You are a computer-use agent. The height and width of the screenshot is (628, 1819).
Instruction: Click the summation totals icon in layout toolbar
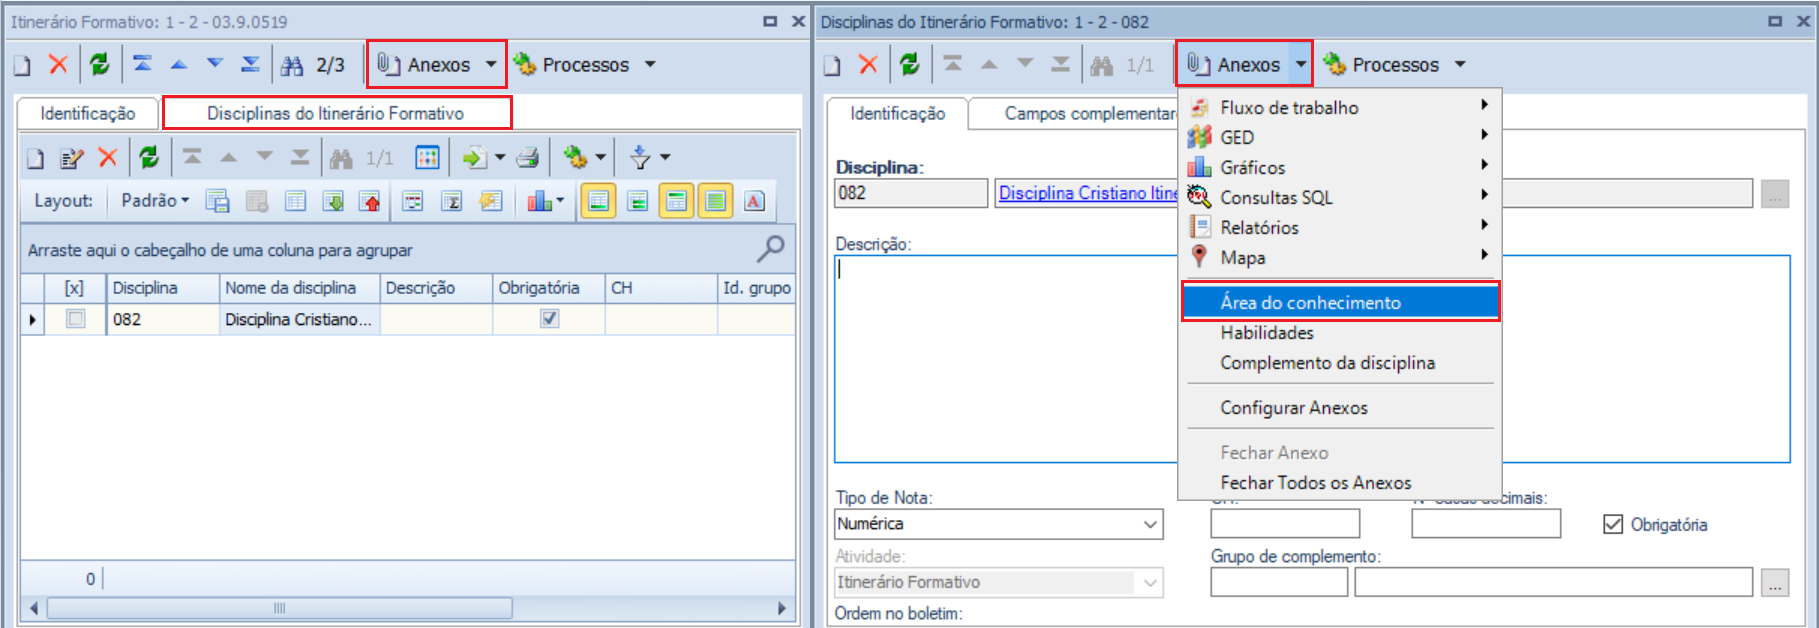click(451, 201)
